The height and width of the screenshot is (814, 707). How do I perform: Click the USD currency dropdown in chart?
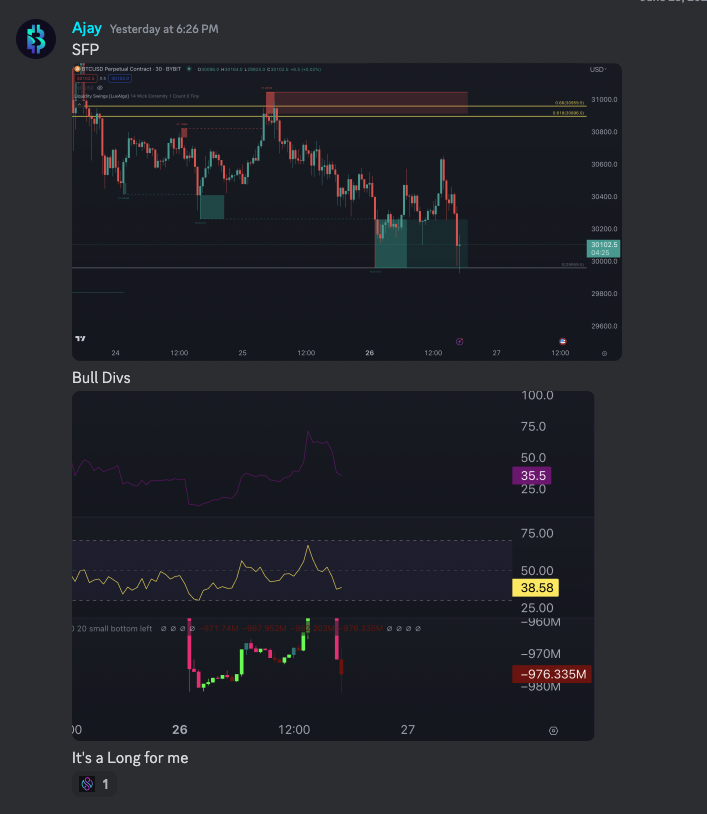click(x=598, y=70)
